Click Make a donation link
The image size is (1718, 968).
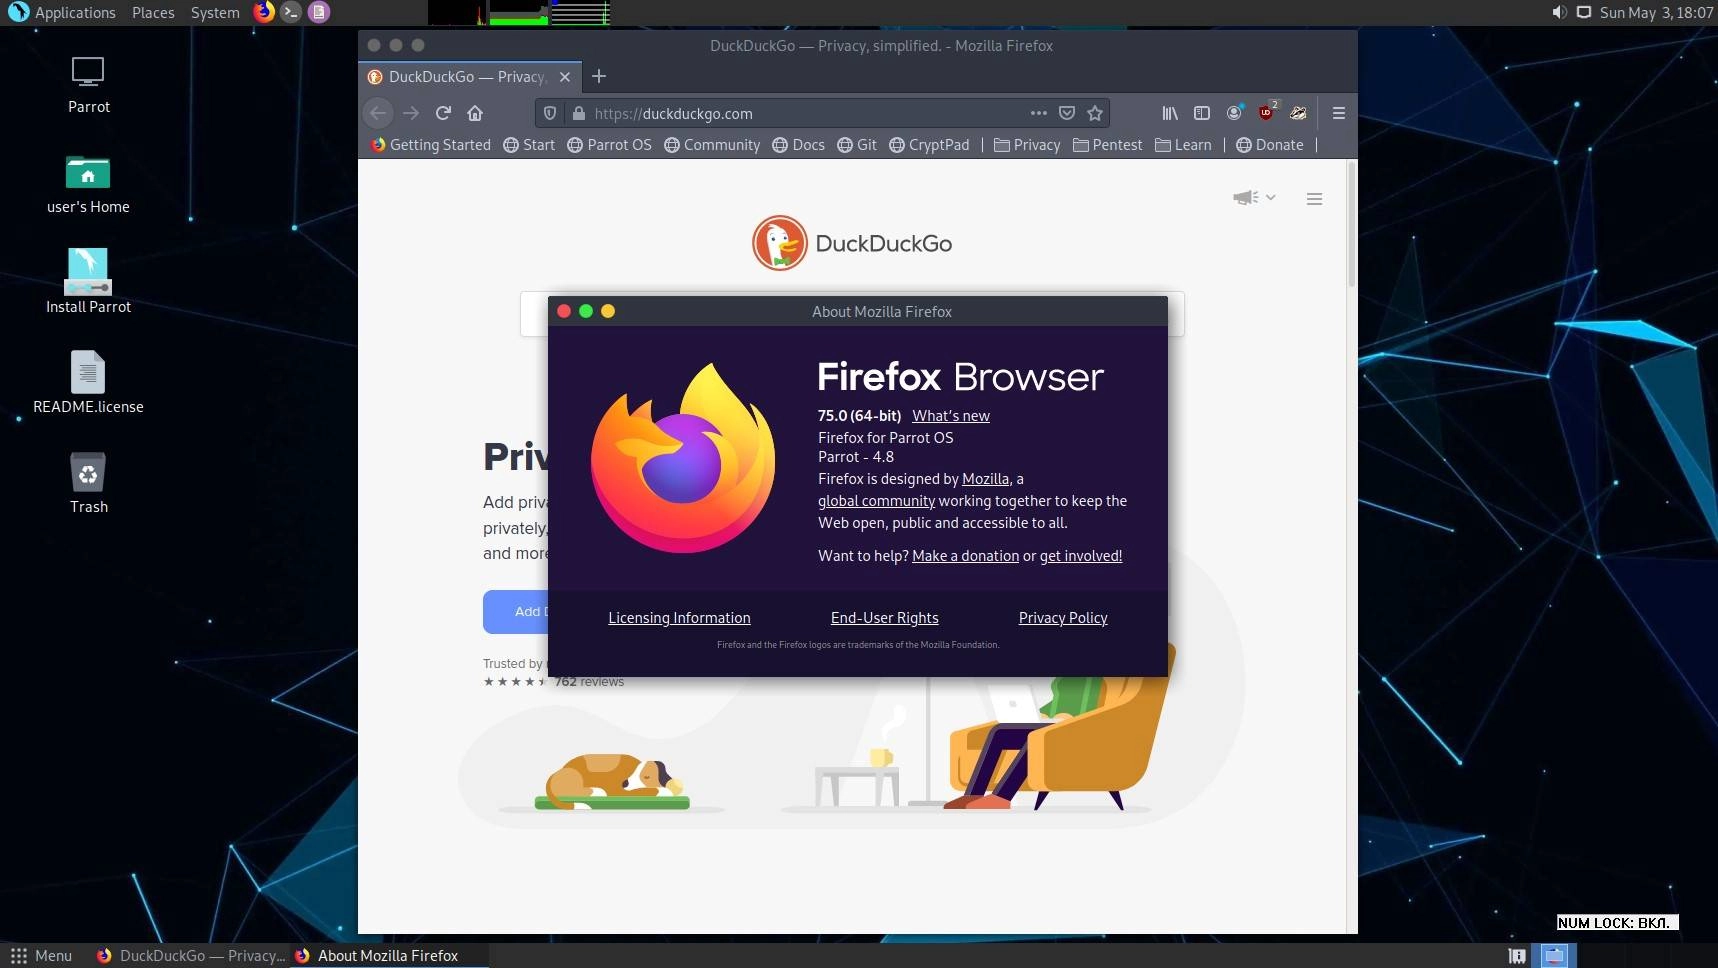(x=965, y=555)
